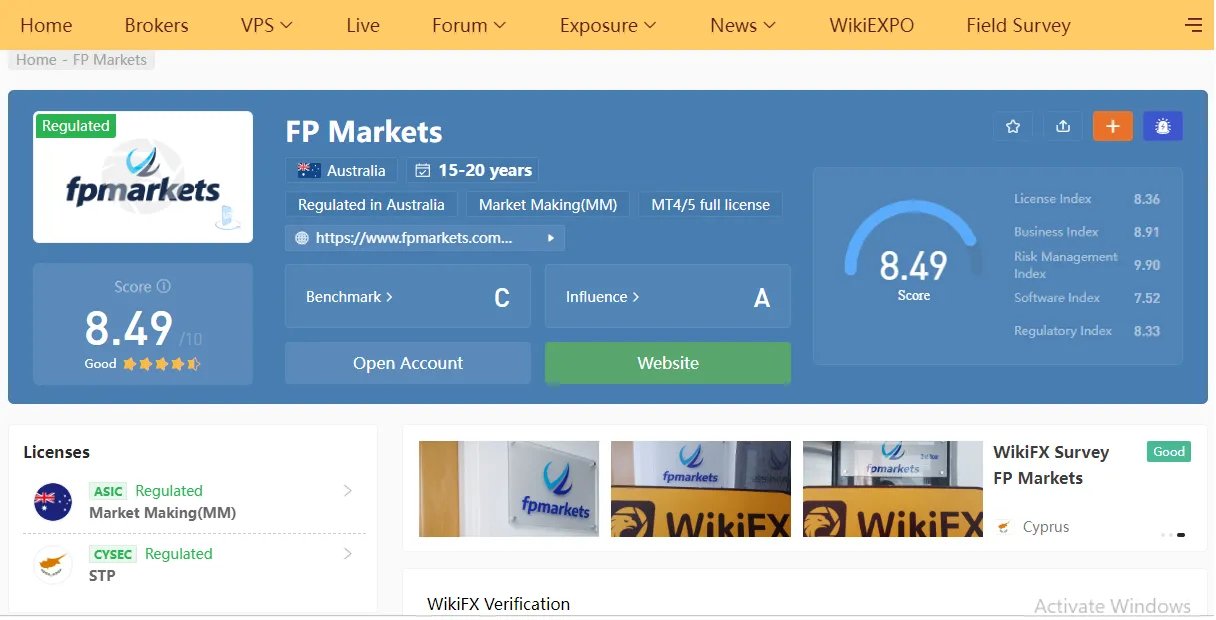Click the green Regulated badge
This screenshot has height=620, width=1216.
tap(76, 126)
